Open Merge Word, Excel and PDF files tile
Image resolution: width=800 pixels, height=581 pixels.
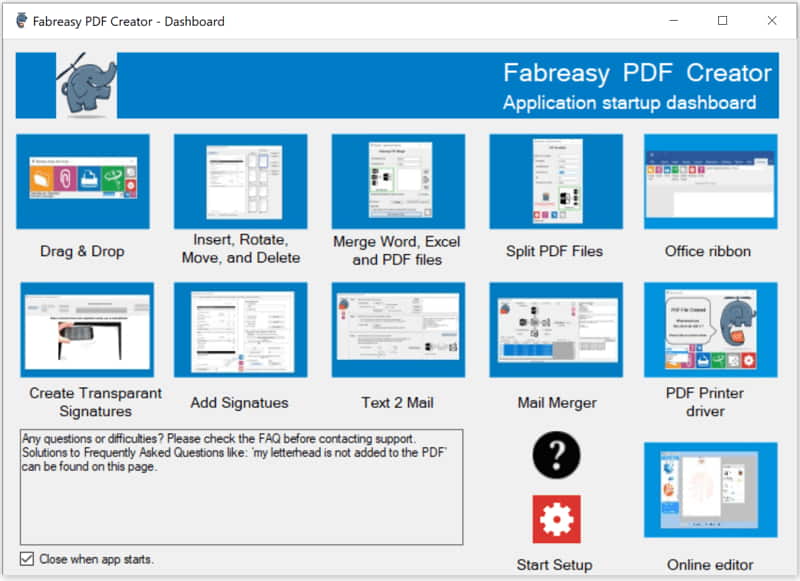click(x=398, y=182)
